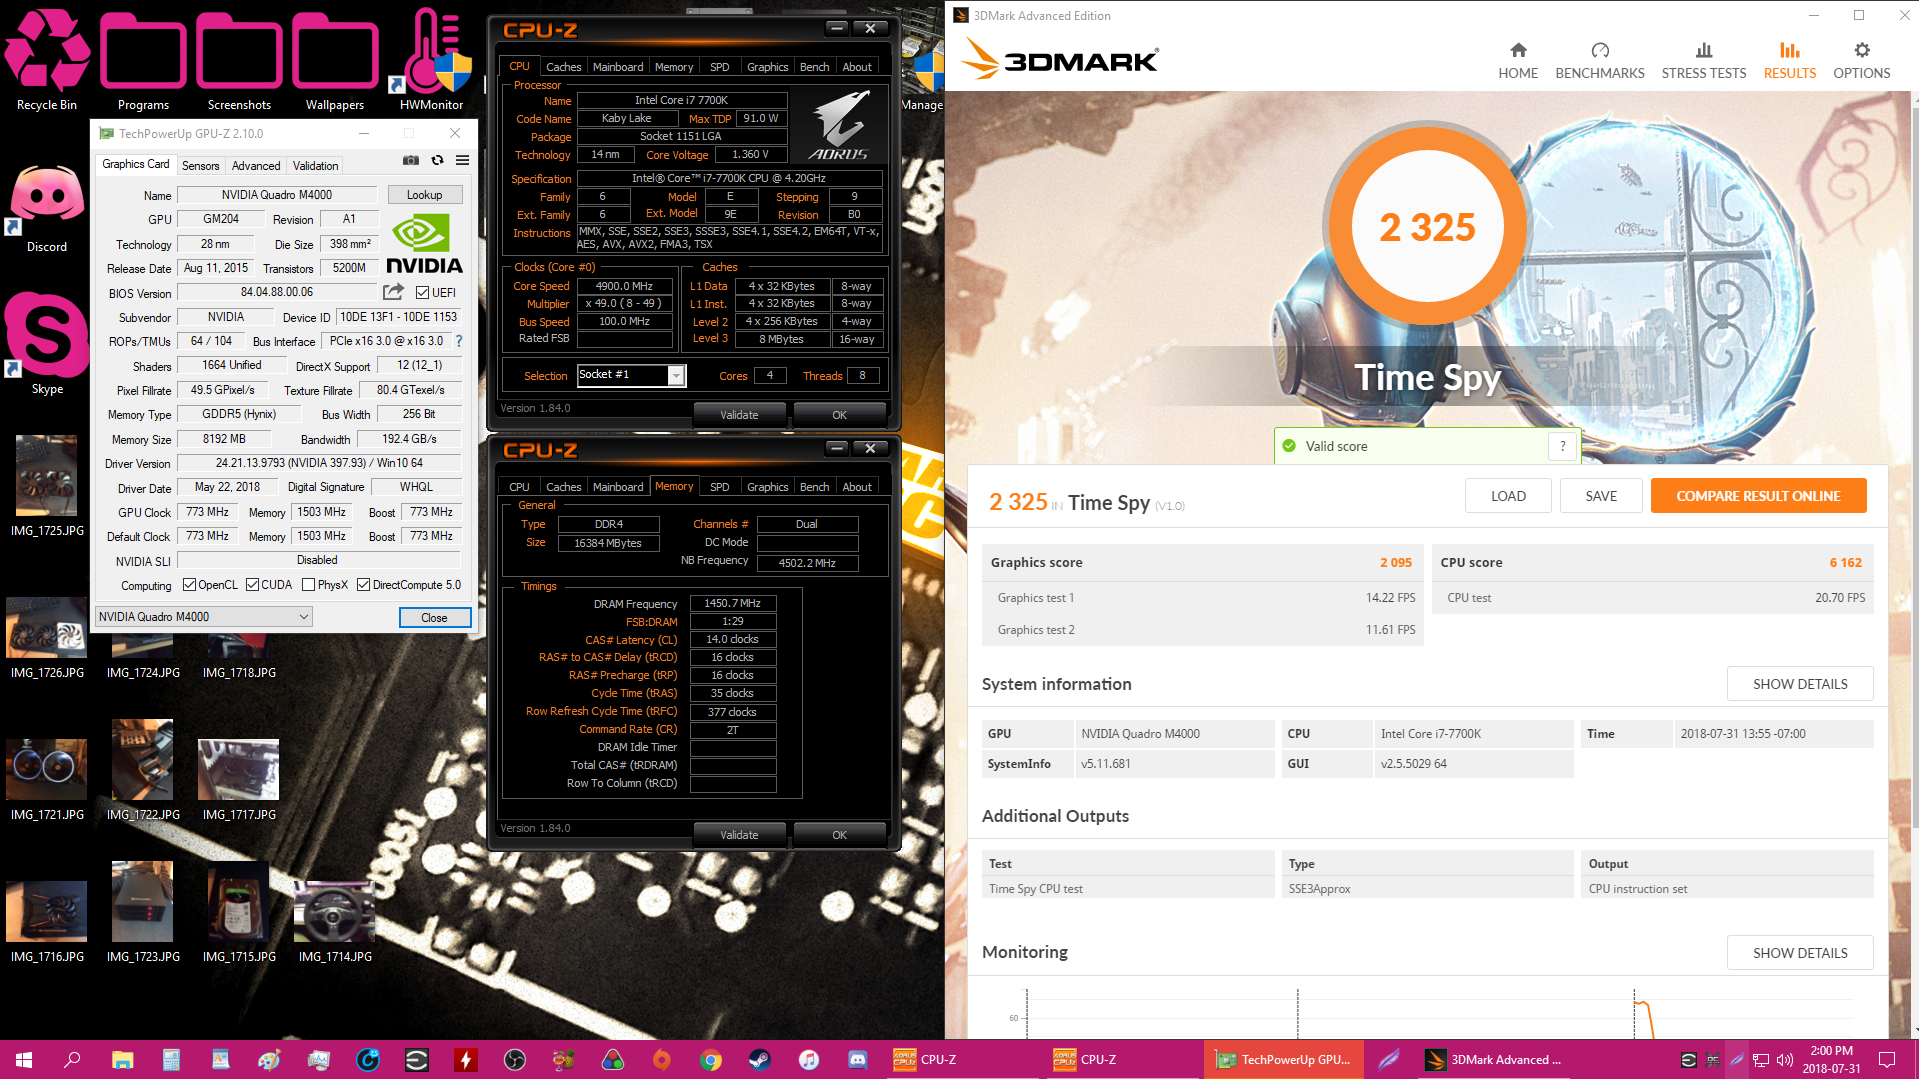Go to 3DMark HOME
This screenshot has width=1919, height=1079.
(x=1518, y=60)
